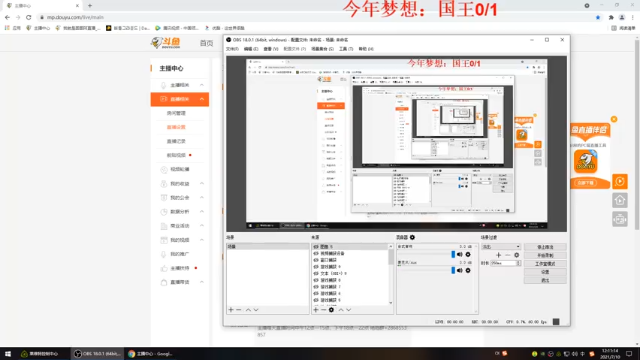Screen dimensions: 640x360
Task: Toggle visibility of the eighth source row
Action: point(316,293)
